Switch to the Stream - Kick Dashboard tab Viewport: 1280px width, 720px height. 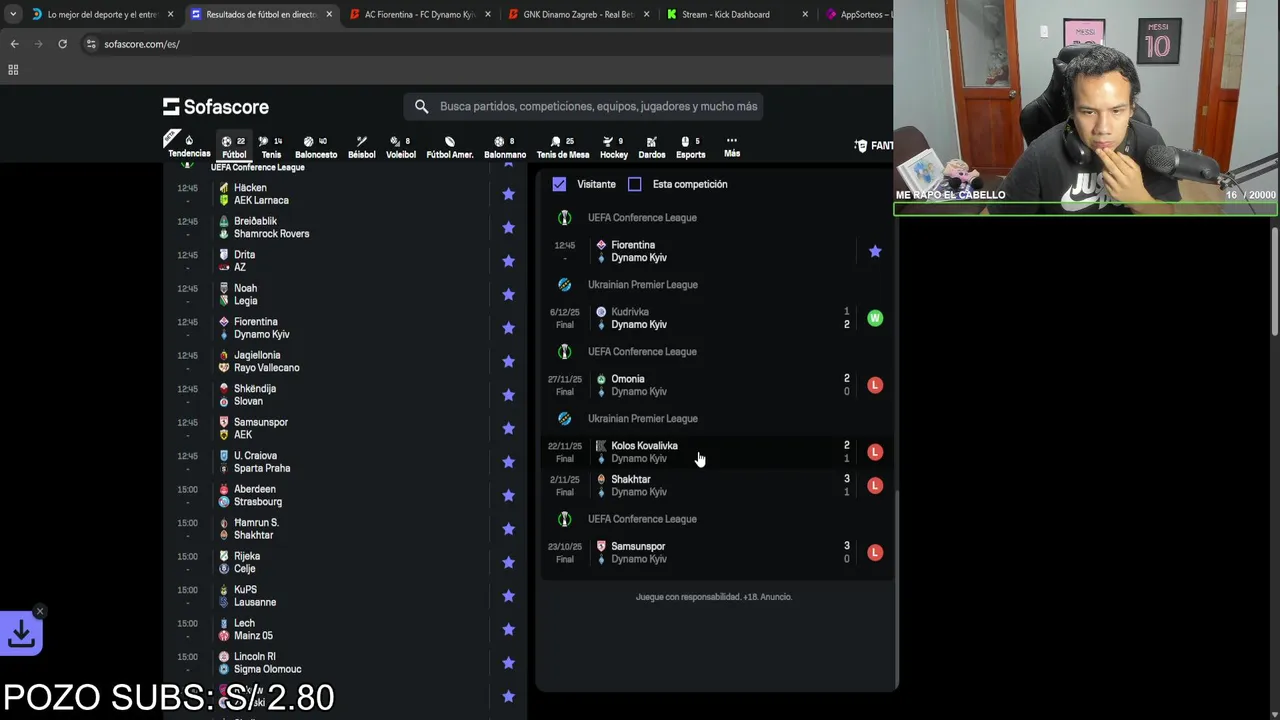point(735,14)
